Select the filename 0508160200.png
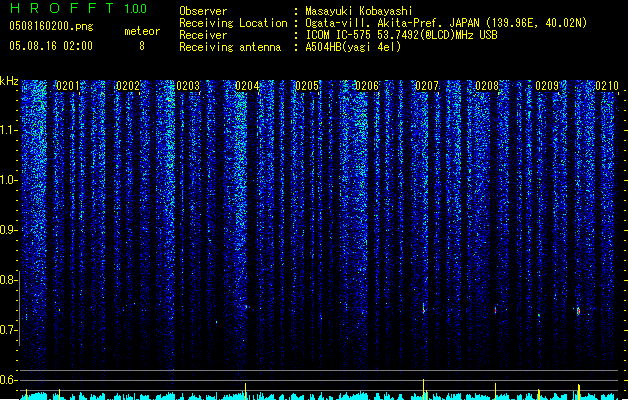The width and height of the screenshot is (629, 400). point(51,26)
